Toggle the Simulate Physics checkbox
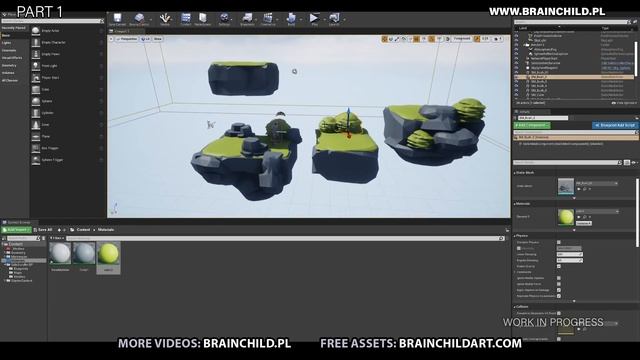Screen dimensions: 640x360 click(559, 242)
